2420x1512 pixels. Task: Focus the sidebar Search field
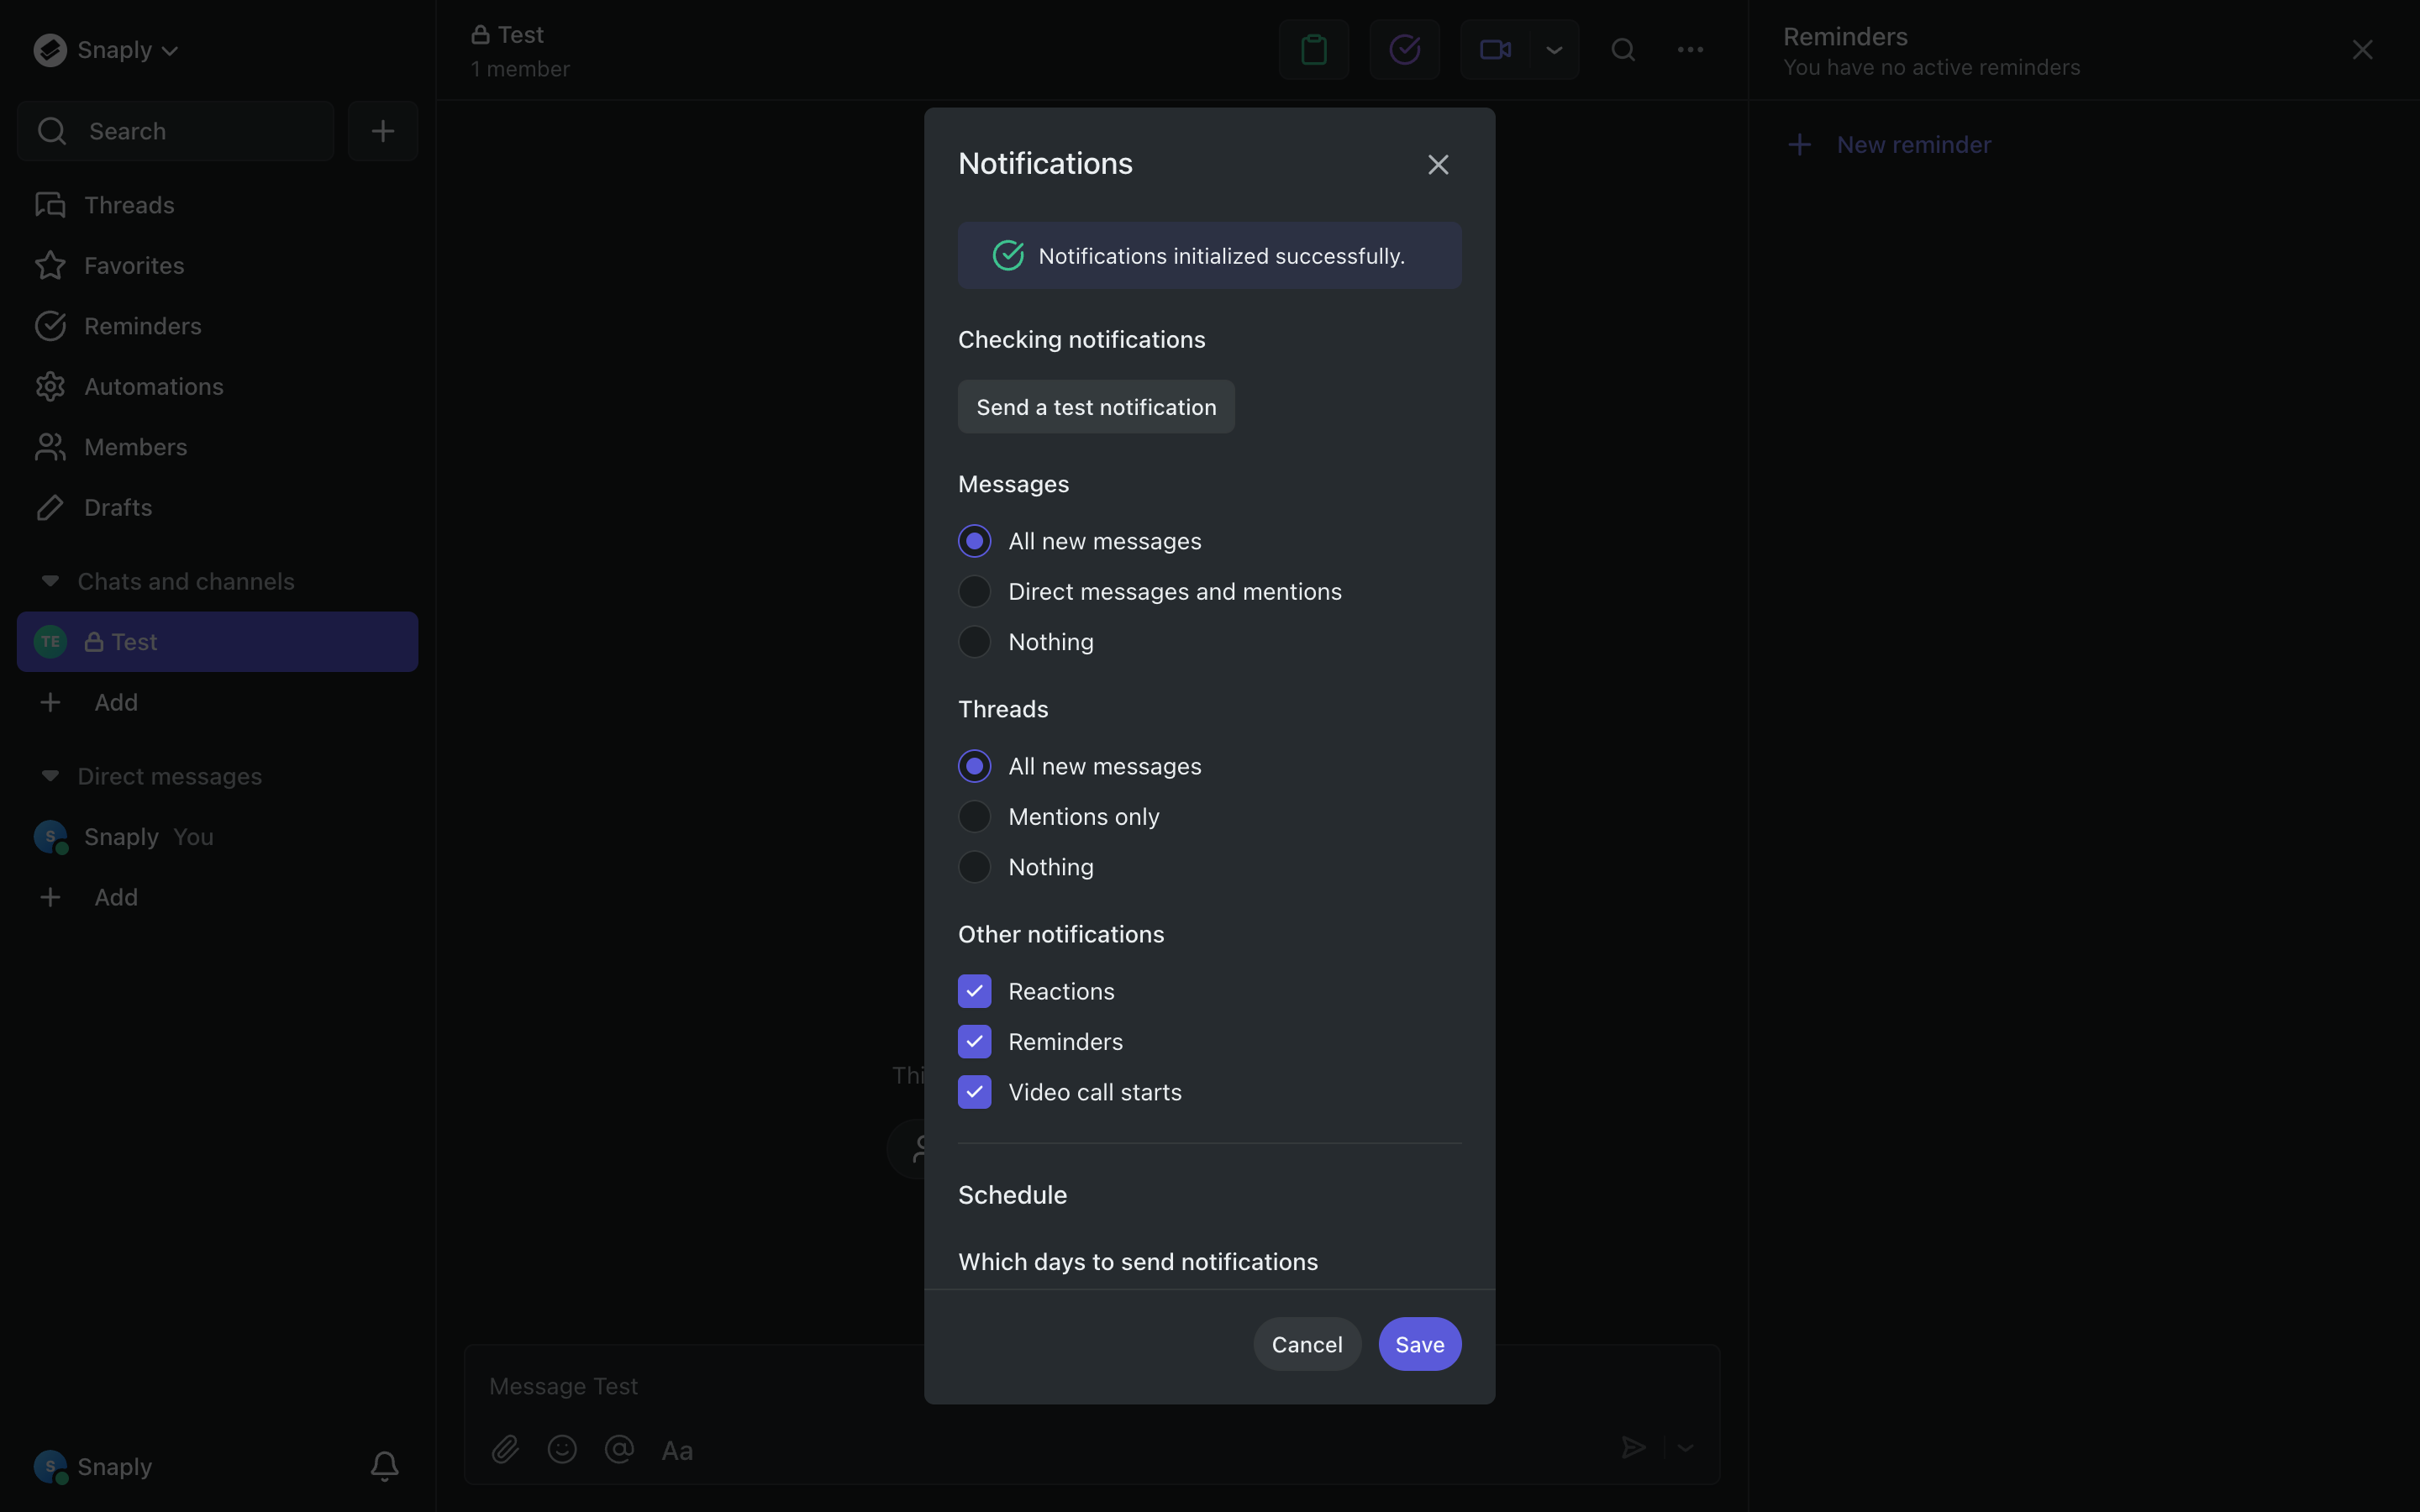point(176,131)
